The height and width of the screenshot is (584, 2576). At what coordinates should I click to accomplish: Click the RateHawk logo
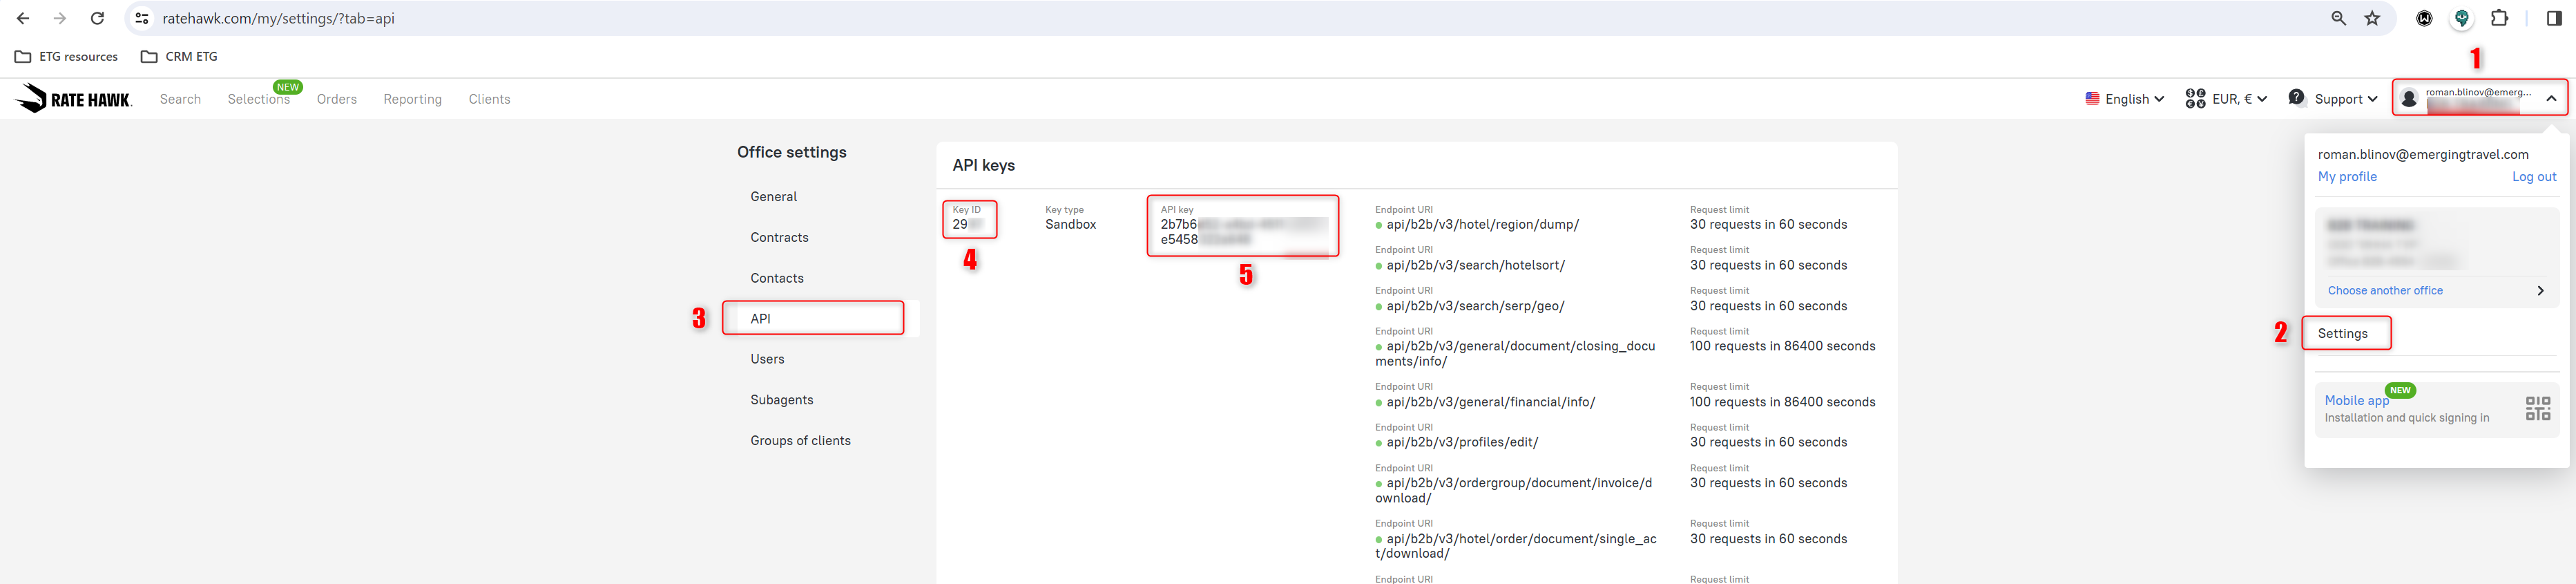(74, 98)
